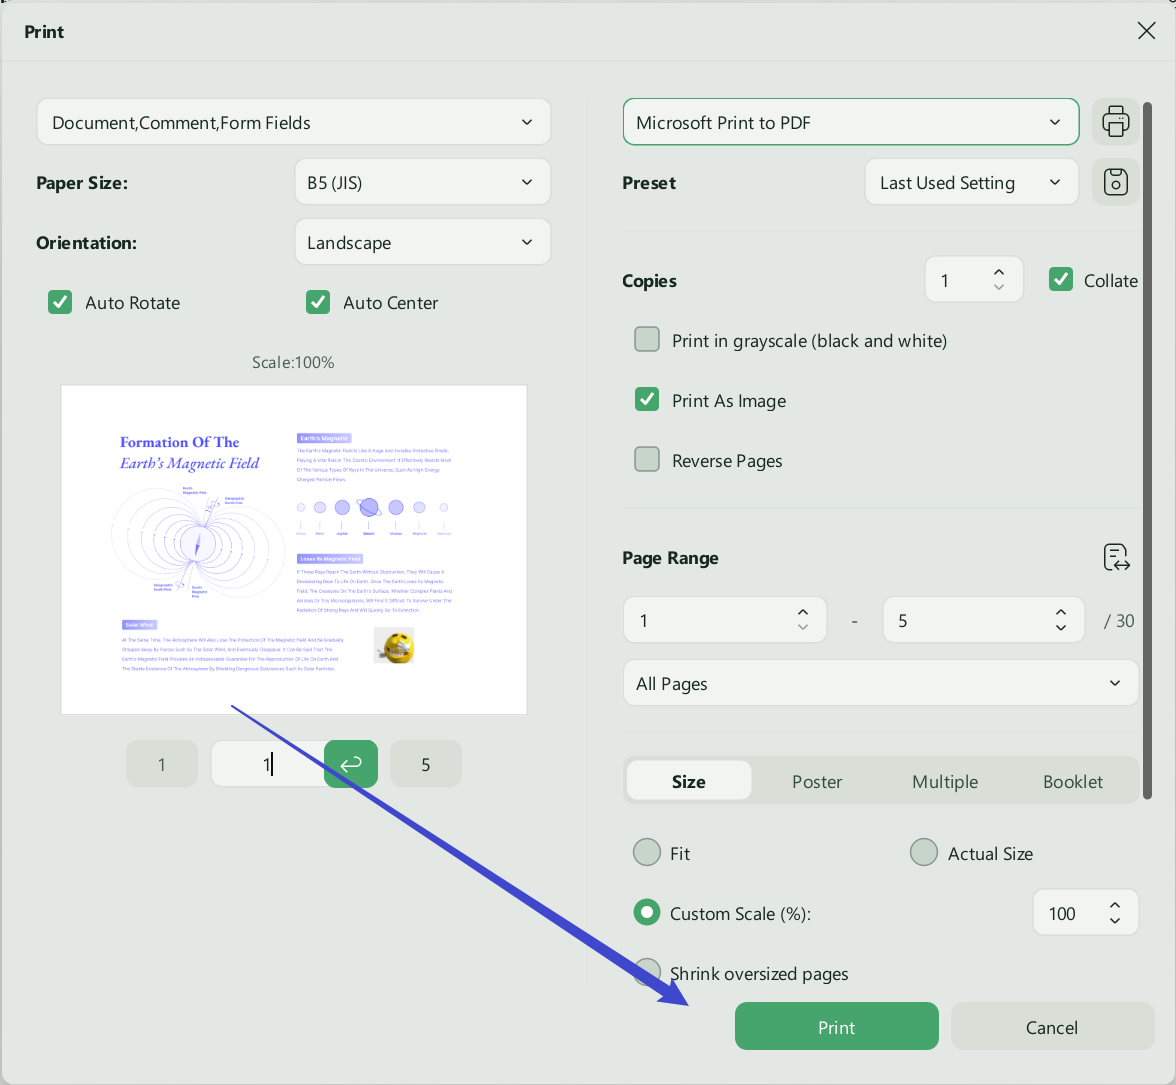Click the document preview thumbnail
The height and width of the screenshot is (1085, 1176).
click(x=293, y=550)
